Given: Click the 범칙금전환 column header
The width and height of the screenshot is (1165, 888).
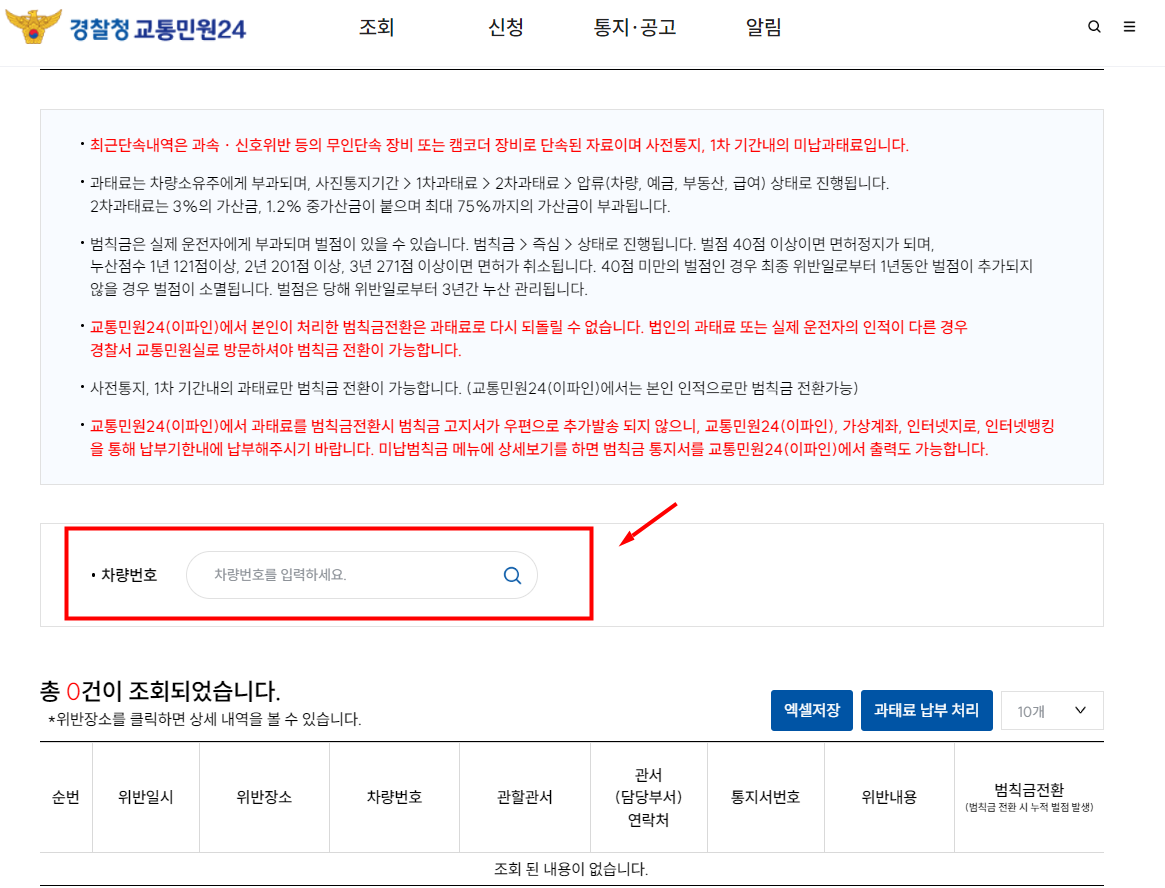Looking at the screenshot, I should coord(1029,797).
